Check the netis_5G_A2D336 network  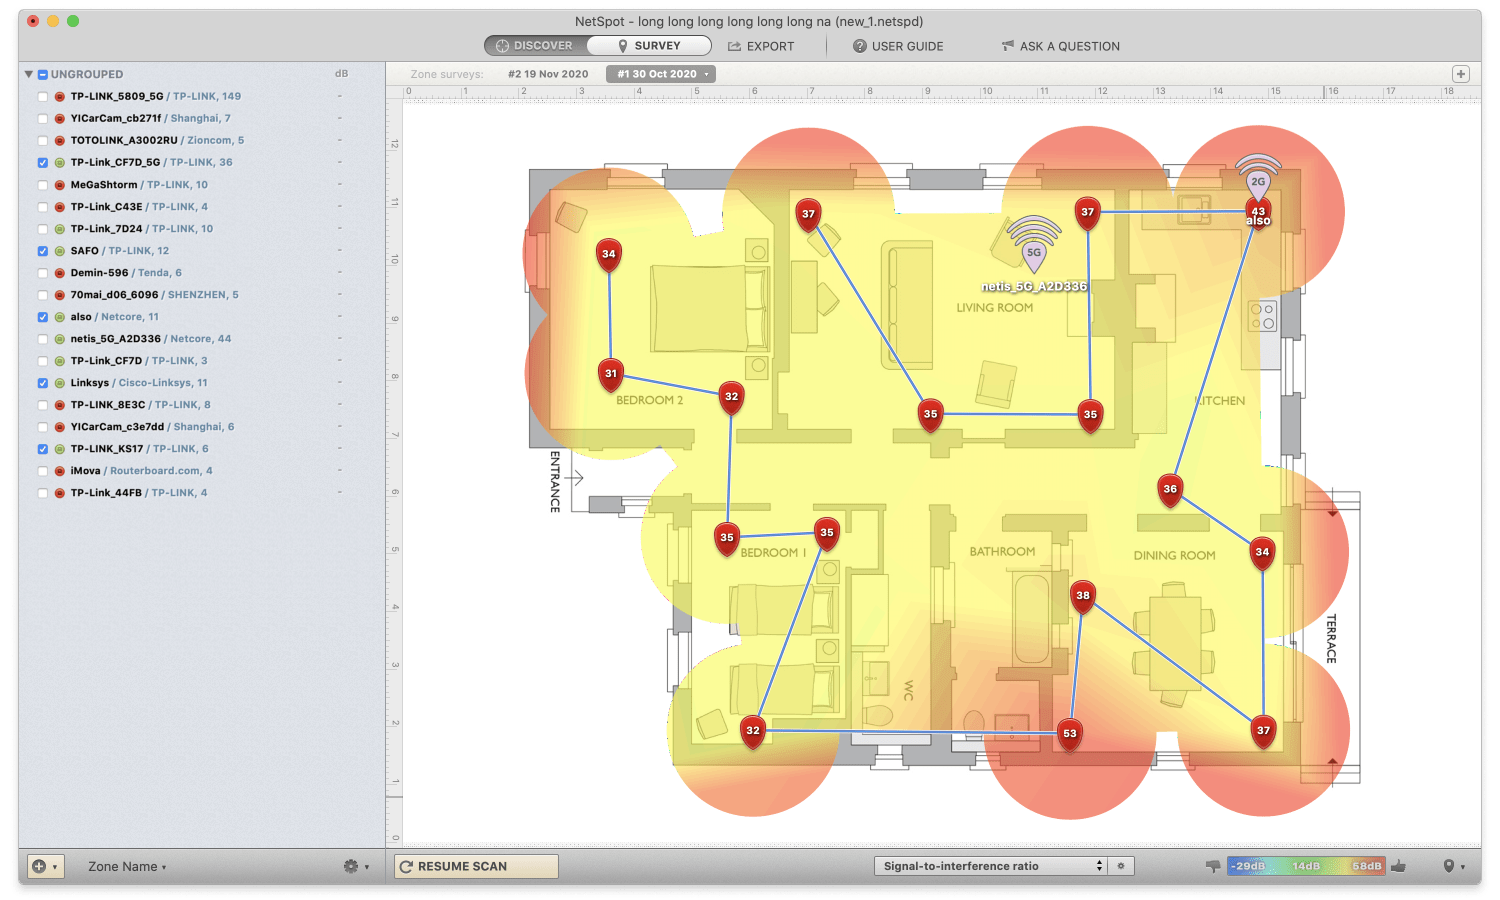coord(43,339)
